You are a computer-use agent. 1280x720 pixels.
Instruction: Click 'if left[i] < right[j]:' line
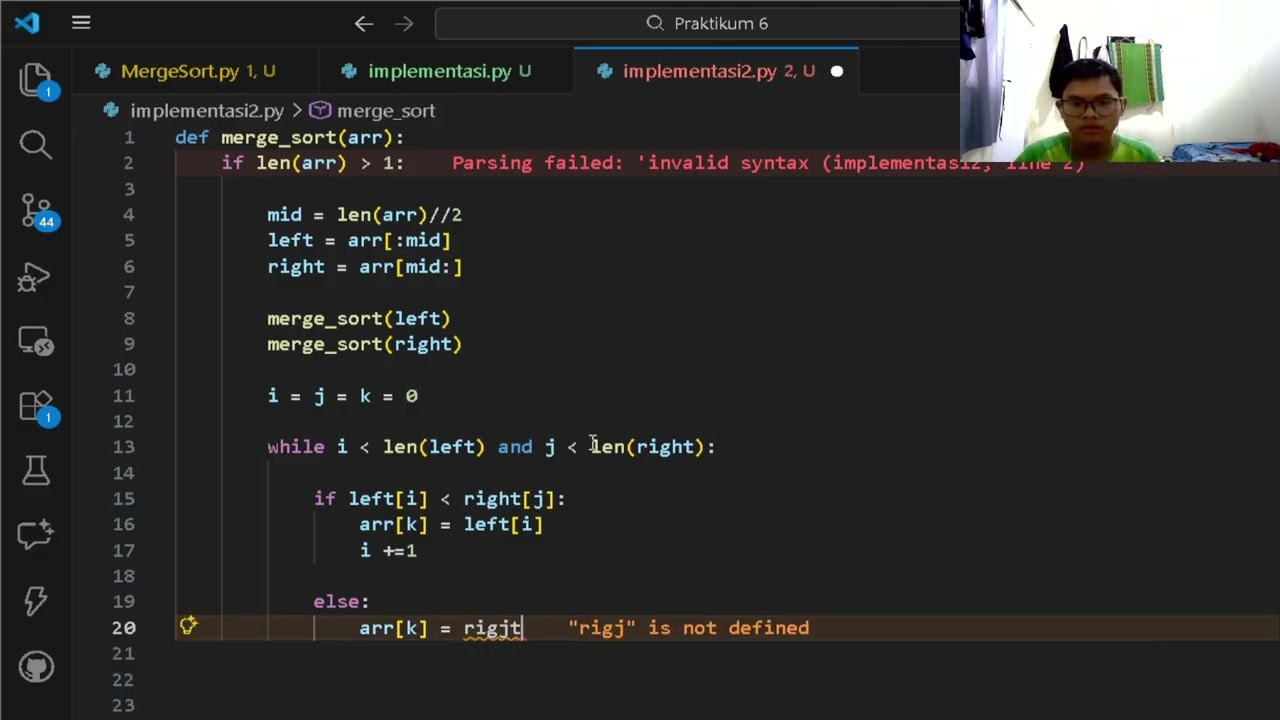(x=439, y=499)
